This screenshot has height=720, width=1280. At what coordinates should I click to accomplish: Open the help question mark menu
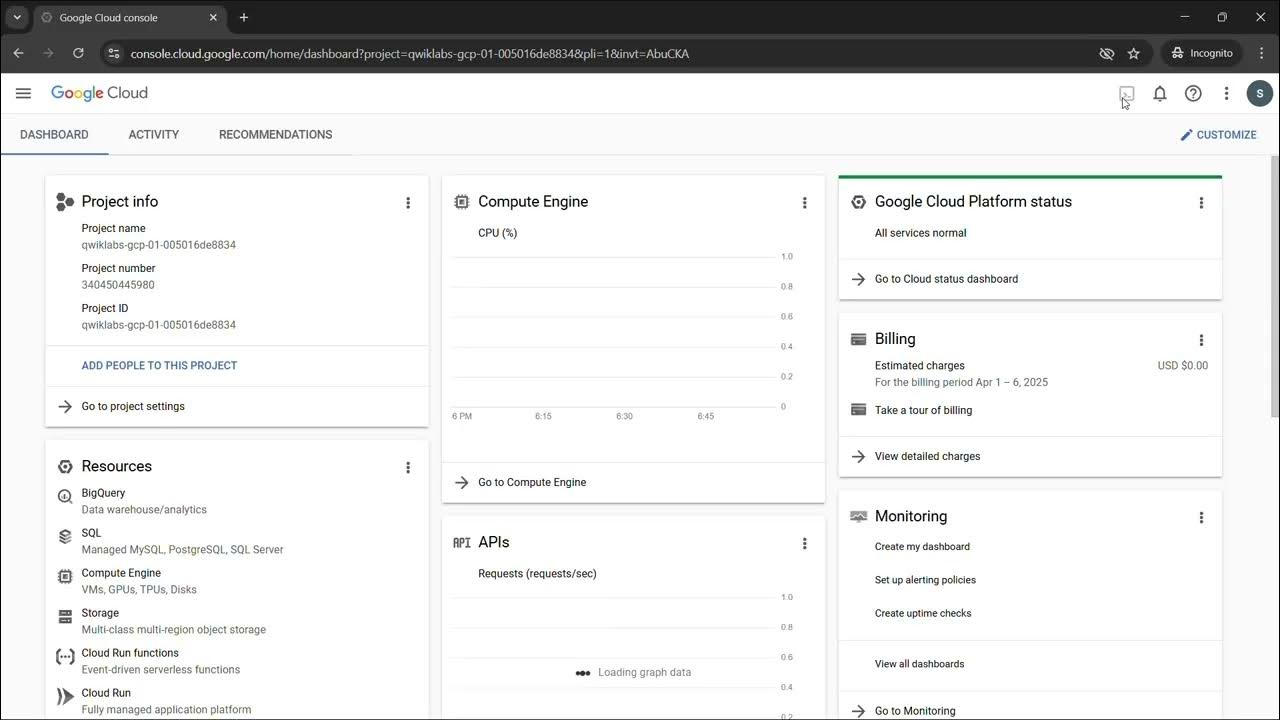click(x=1193, y=93)
